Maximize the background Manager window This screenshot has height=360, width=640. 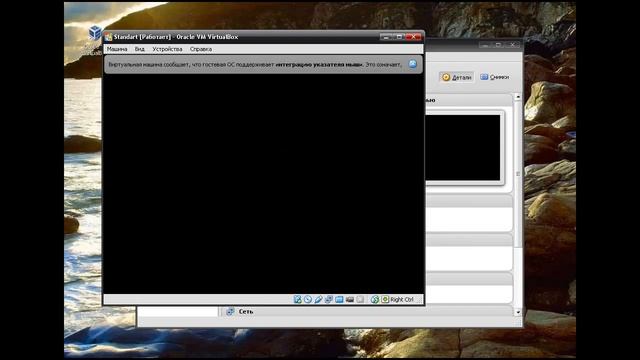(498, 45)
